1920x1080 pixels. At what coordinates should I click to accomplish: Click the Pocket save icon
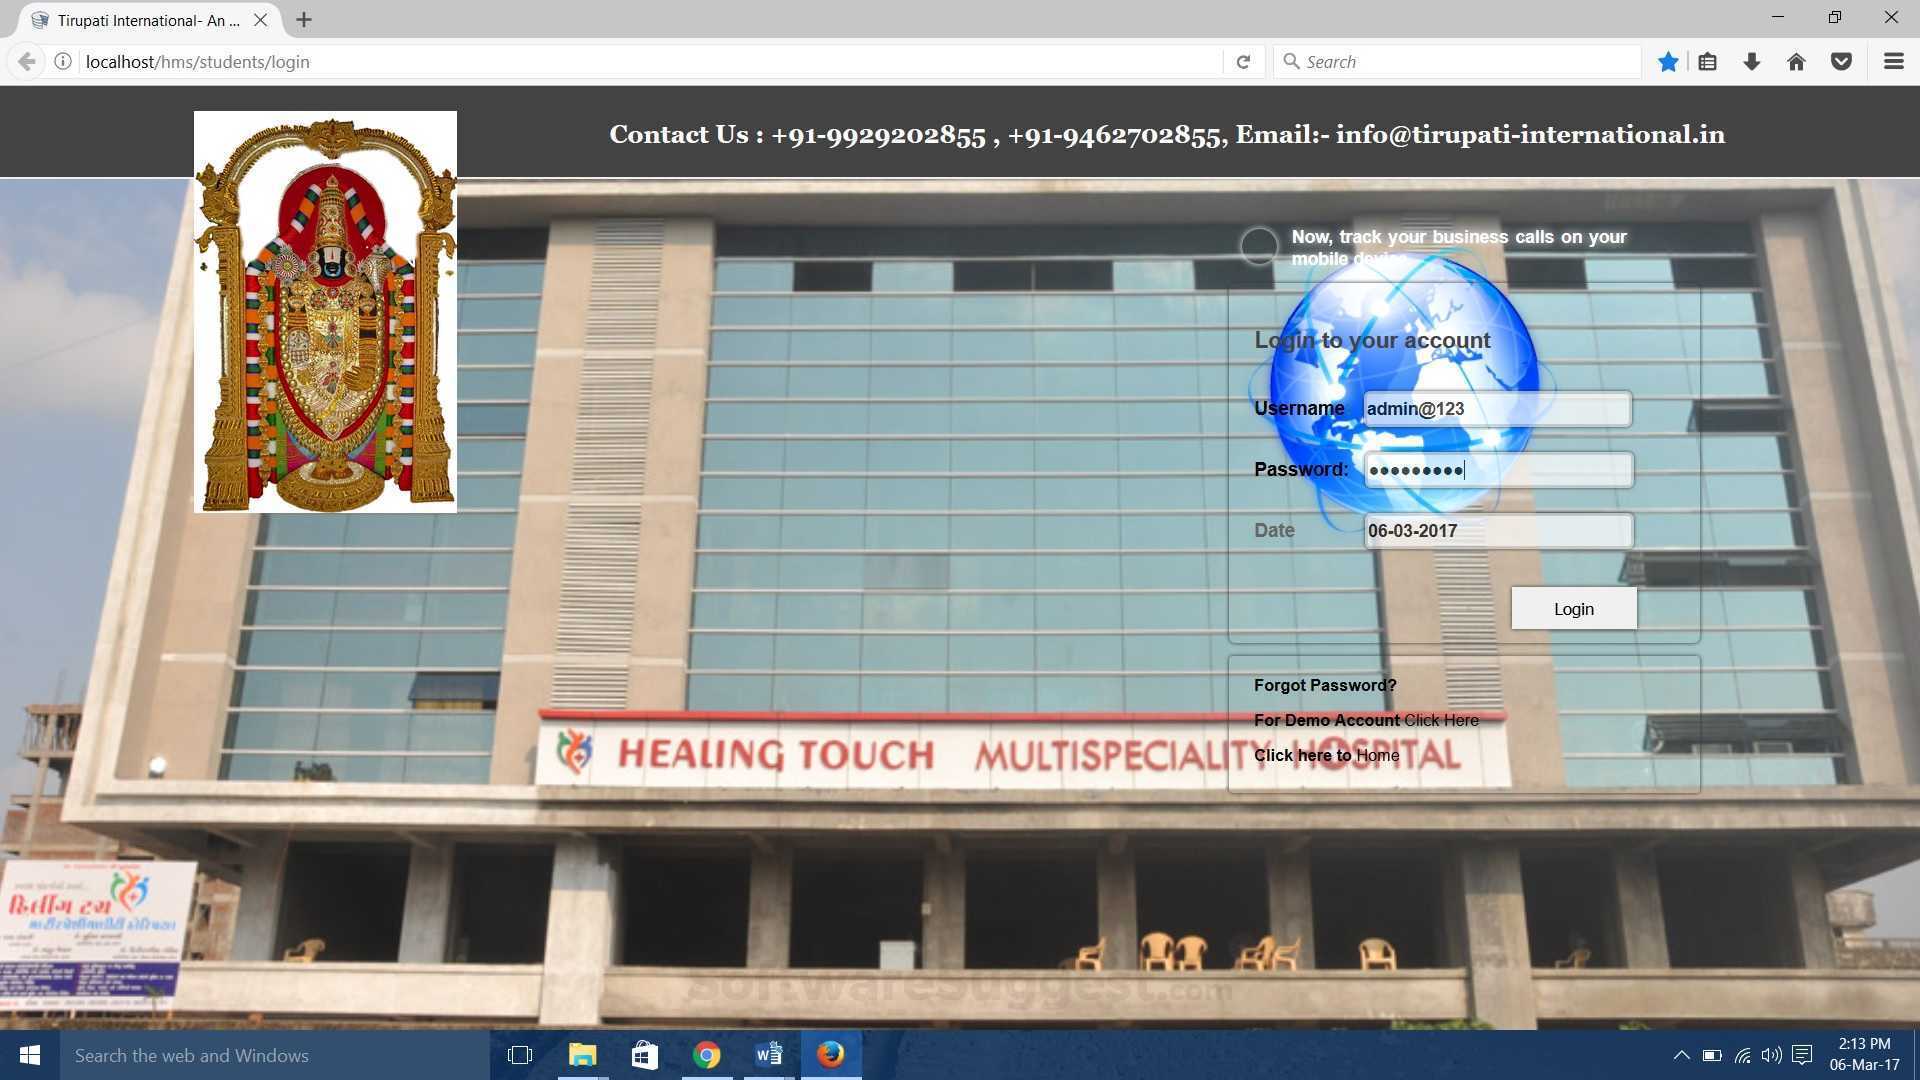click(1841, 61)
